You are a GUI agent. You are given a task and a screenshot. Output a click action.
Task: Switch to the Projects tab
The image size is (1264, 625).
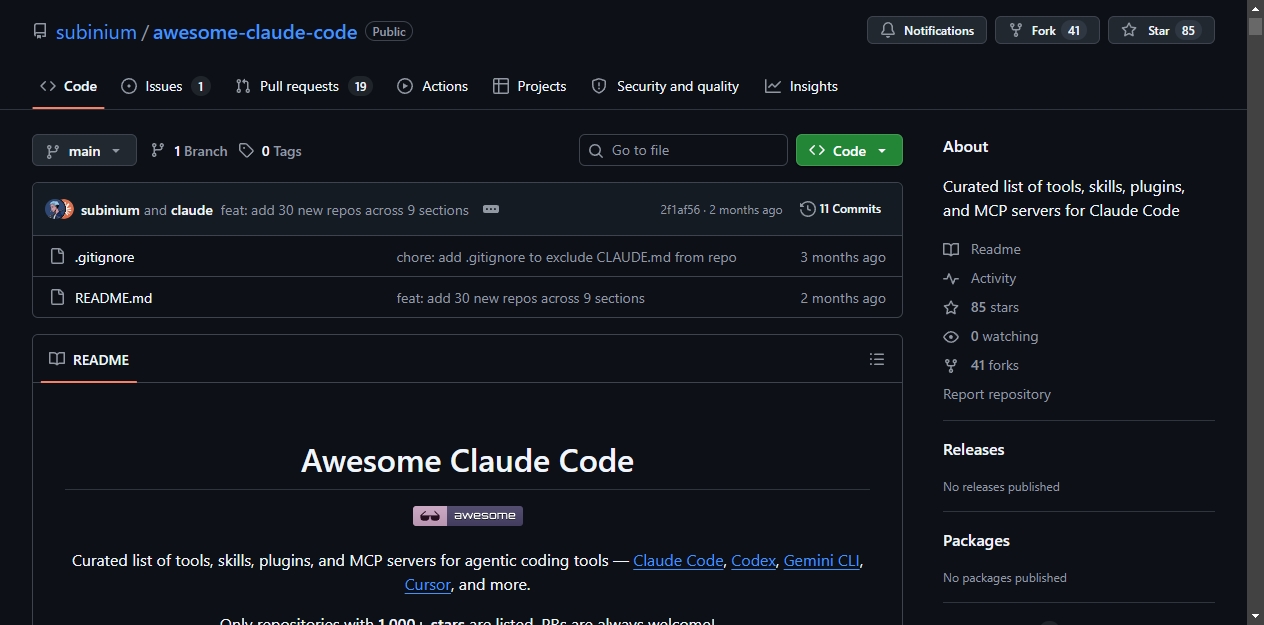530,86
